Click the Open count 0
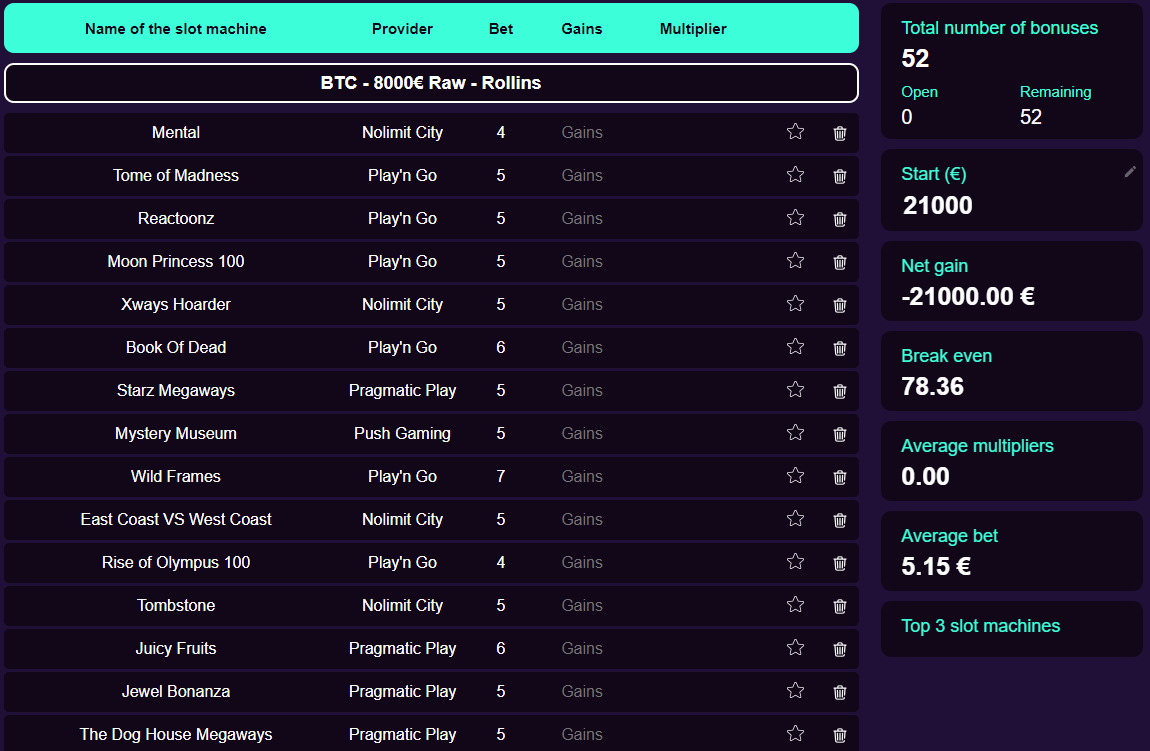Screen dimensions: 1150x751 click(907, 117)
